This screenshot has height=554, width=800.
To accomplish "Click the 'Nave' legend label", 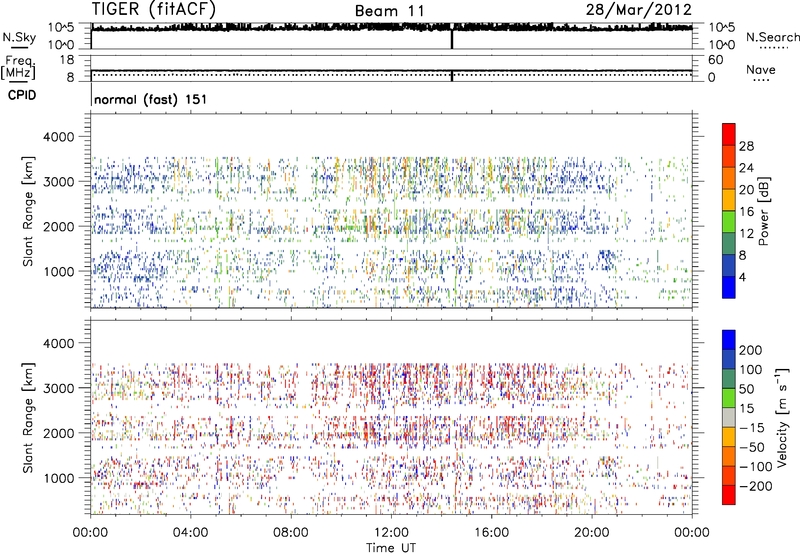I will tap(761, 69).
